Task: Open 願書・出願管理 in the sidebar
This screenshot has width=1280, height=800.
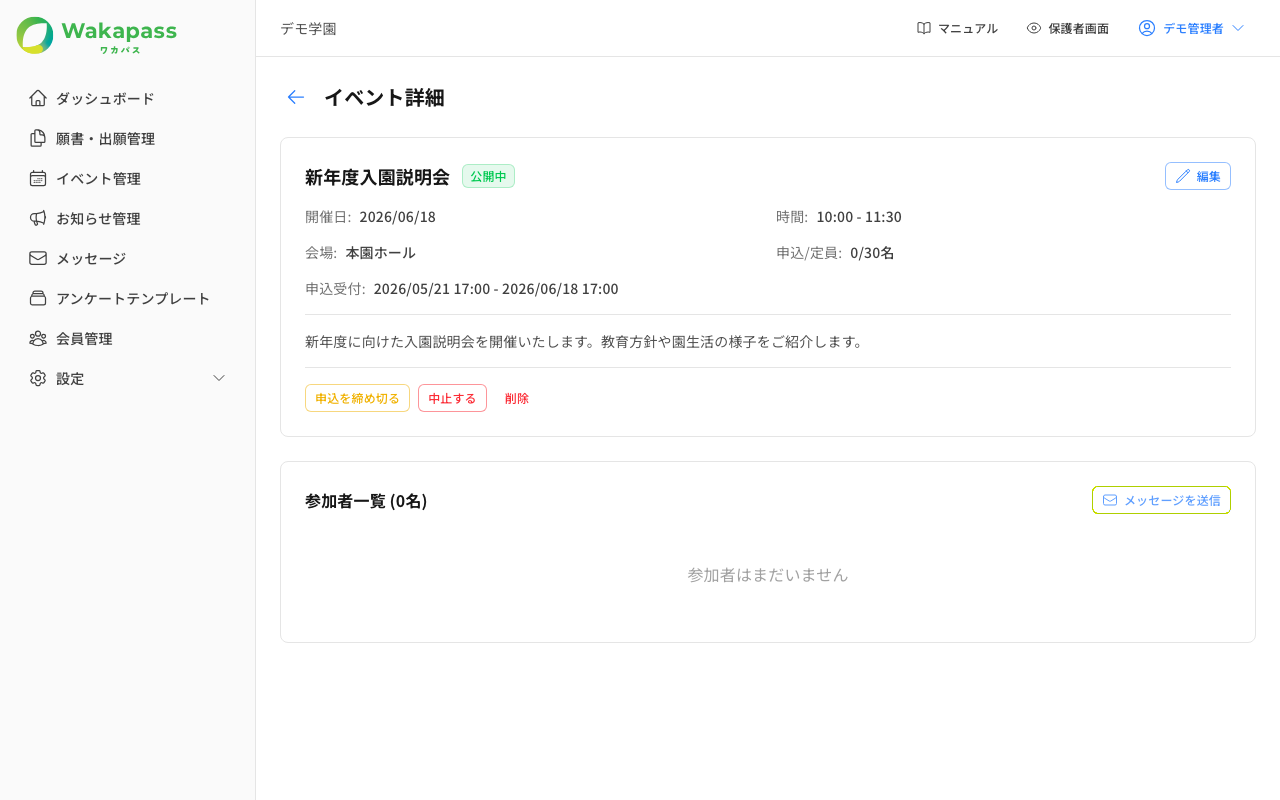Action: (128, 138)
